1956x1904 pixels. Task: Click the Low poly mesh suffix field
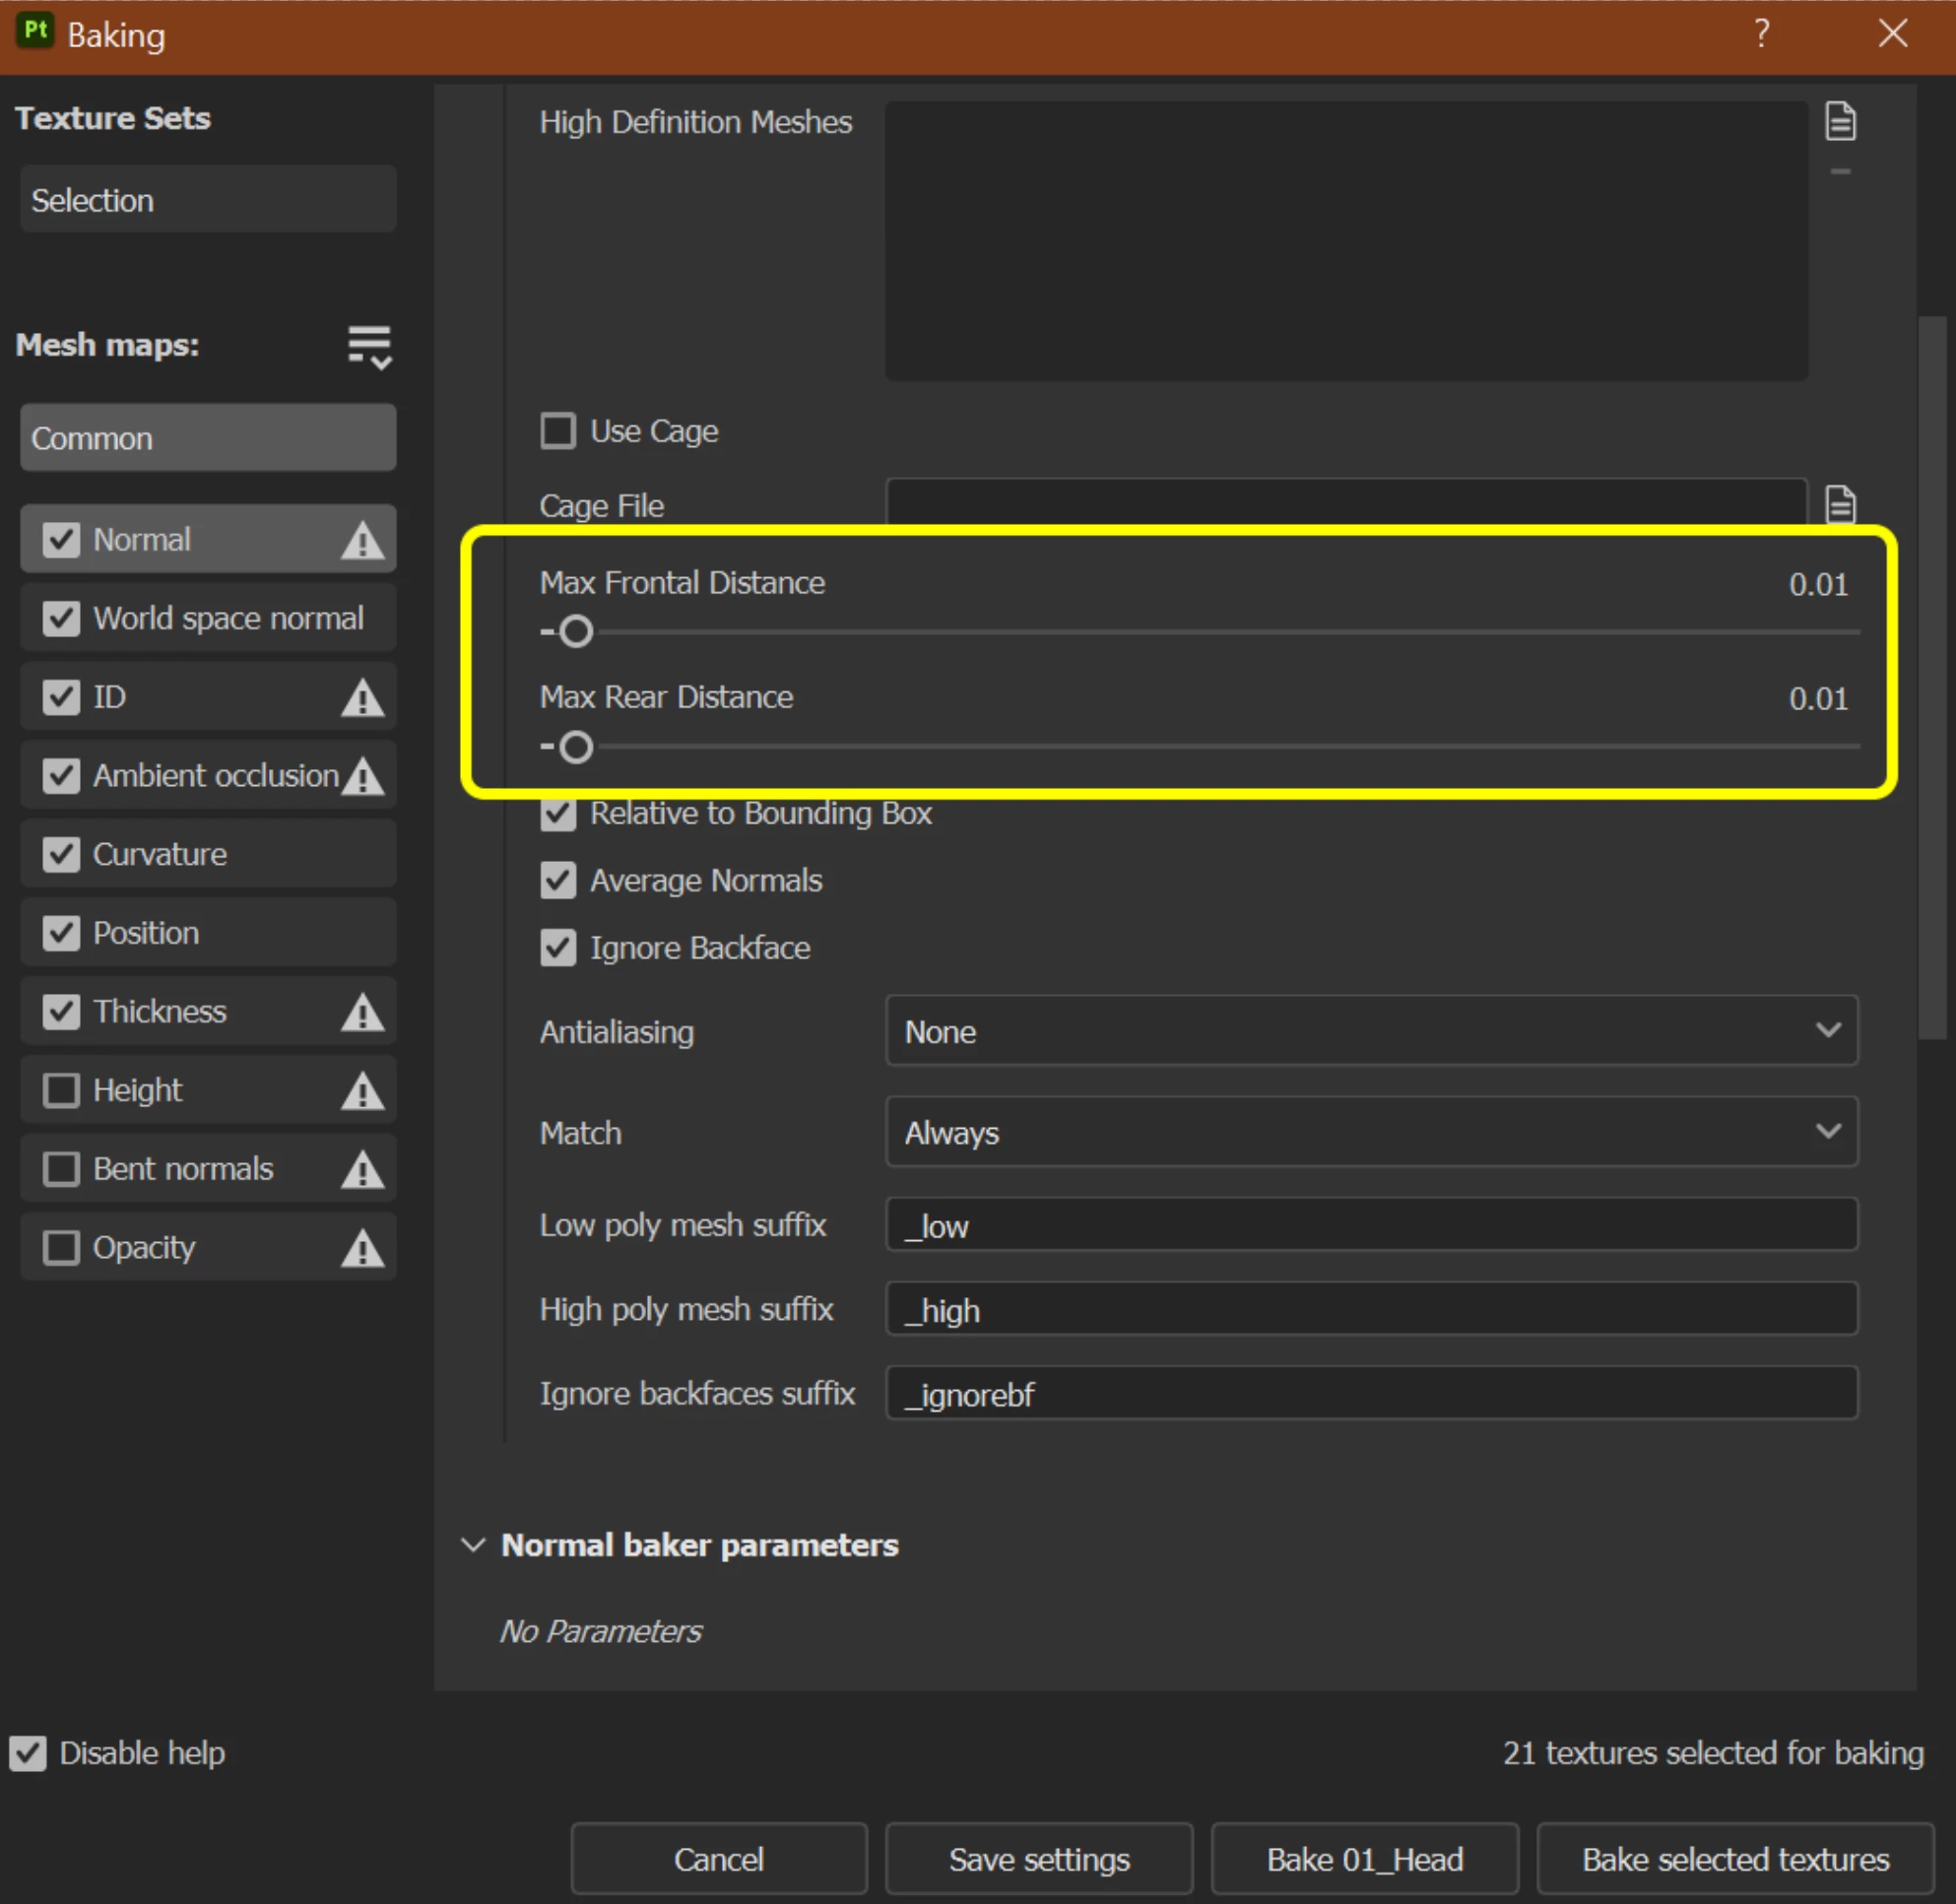(x=1371, y=1225)
